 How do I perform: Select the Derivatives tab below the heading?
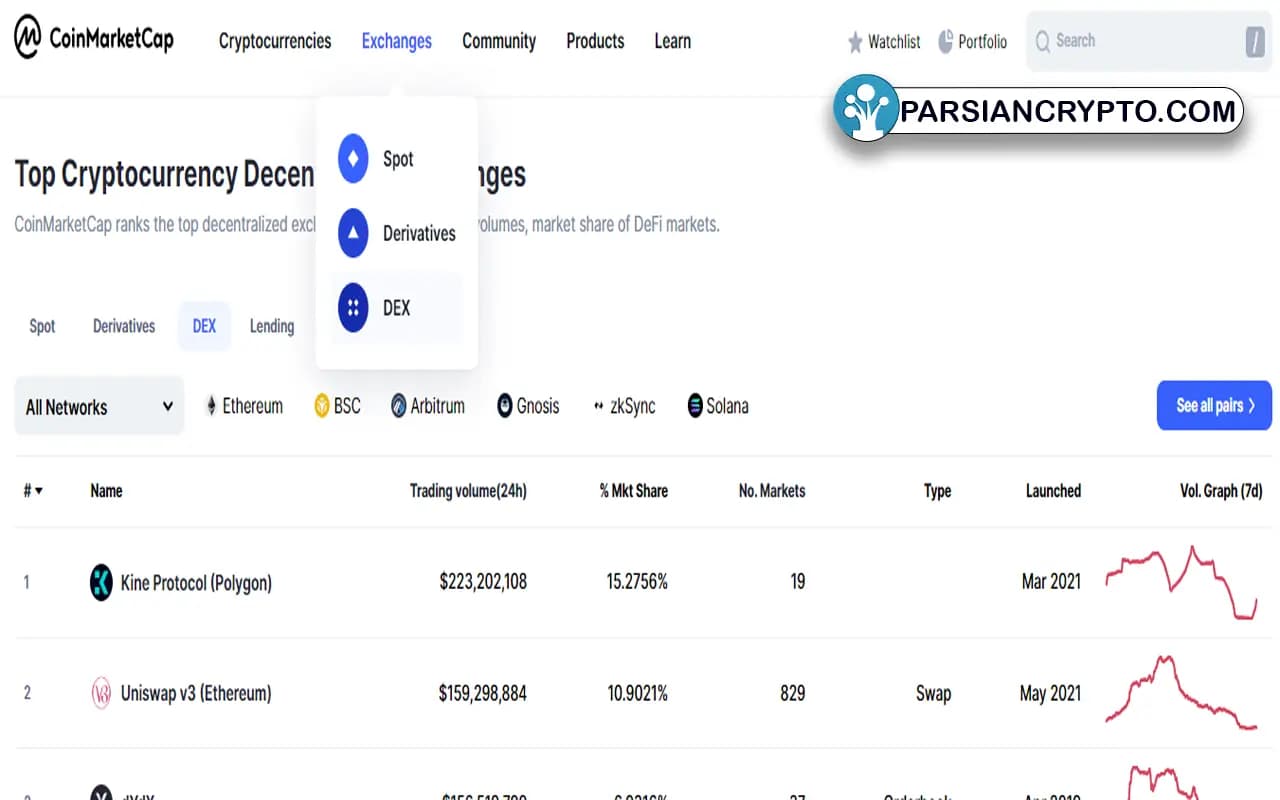(124, 326)
